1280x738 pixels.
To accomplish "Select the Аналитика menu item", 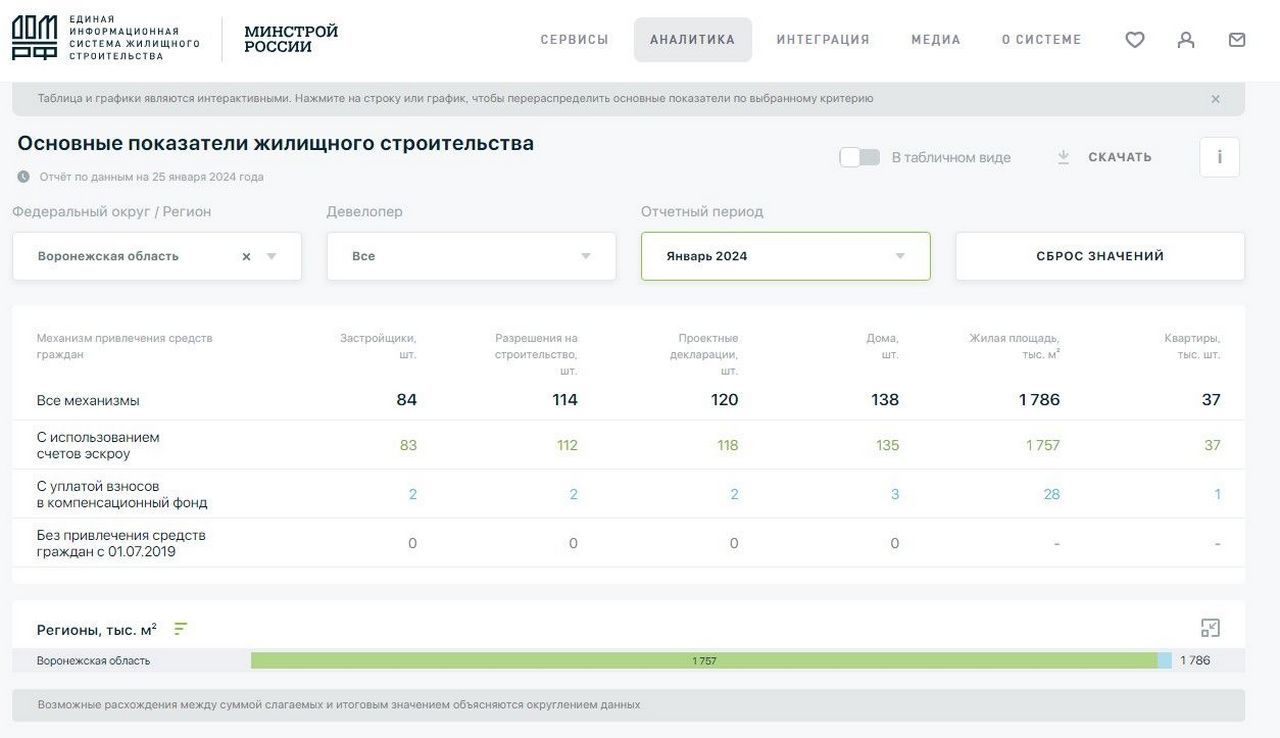I will tap(693, 40).
